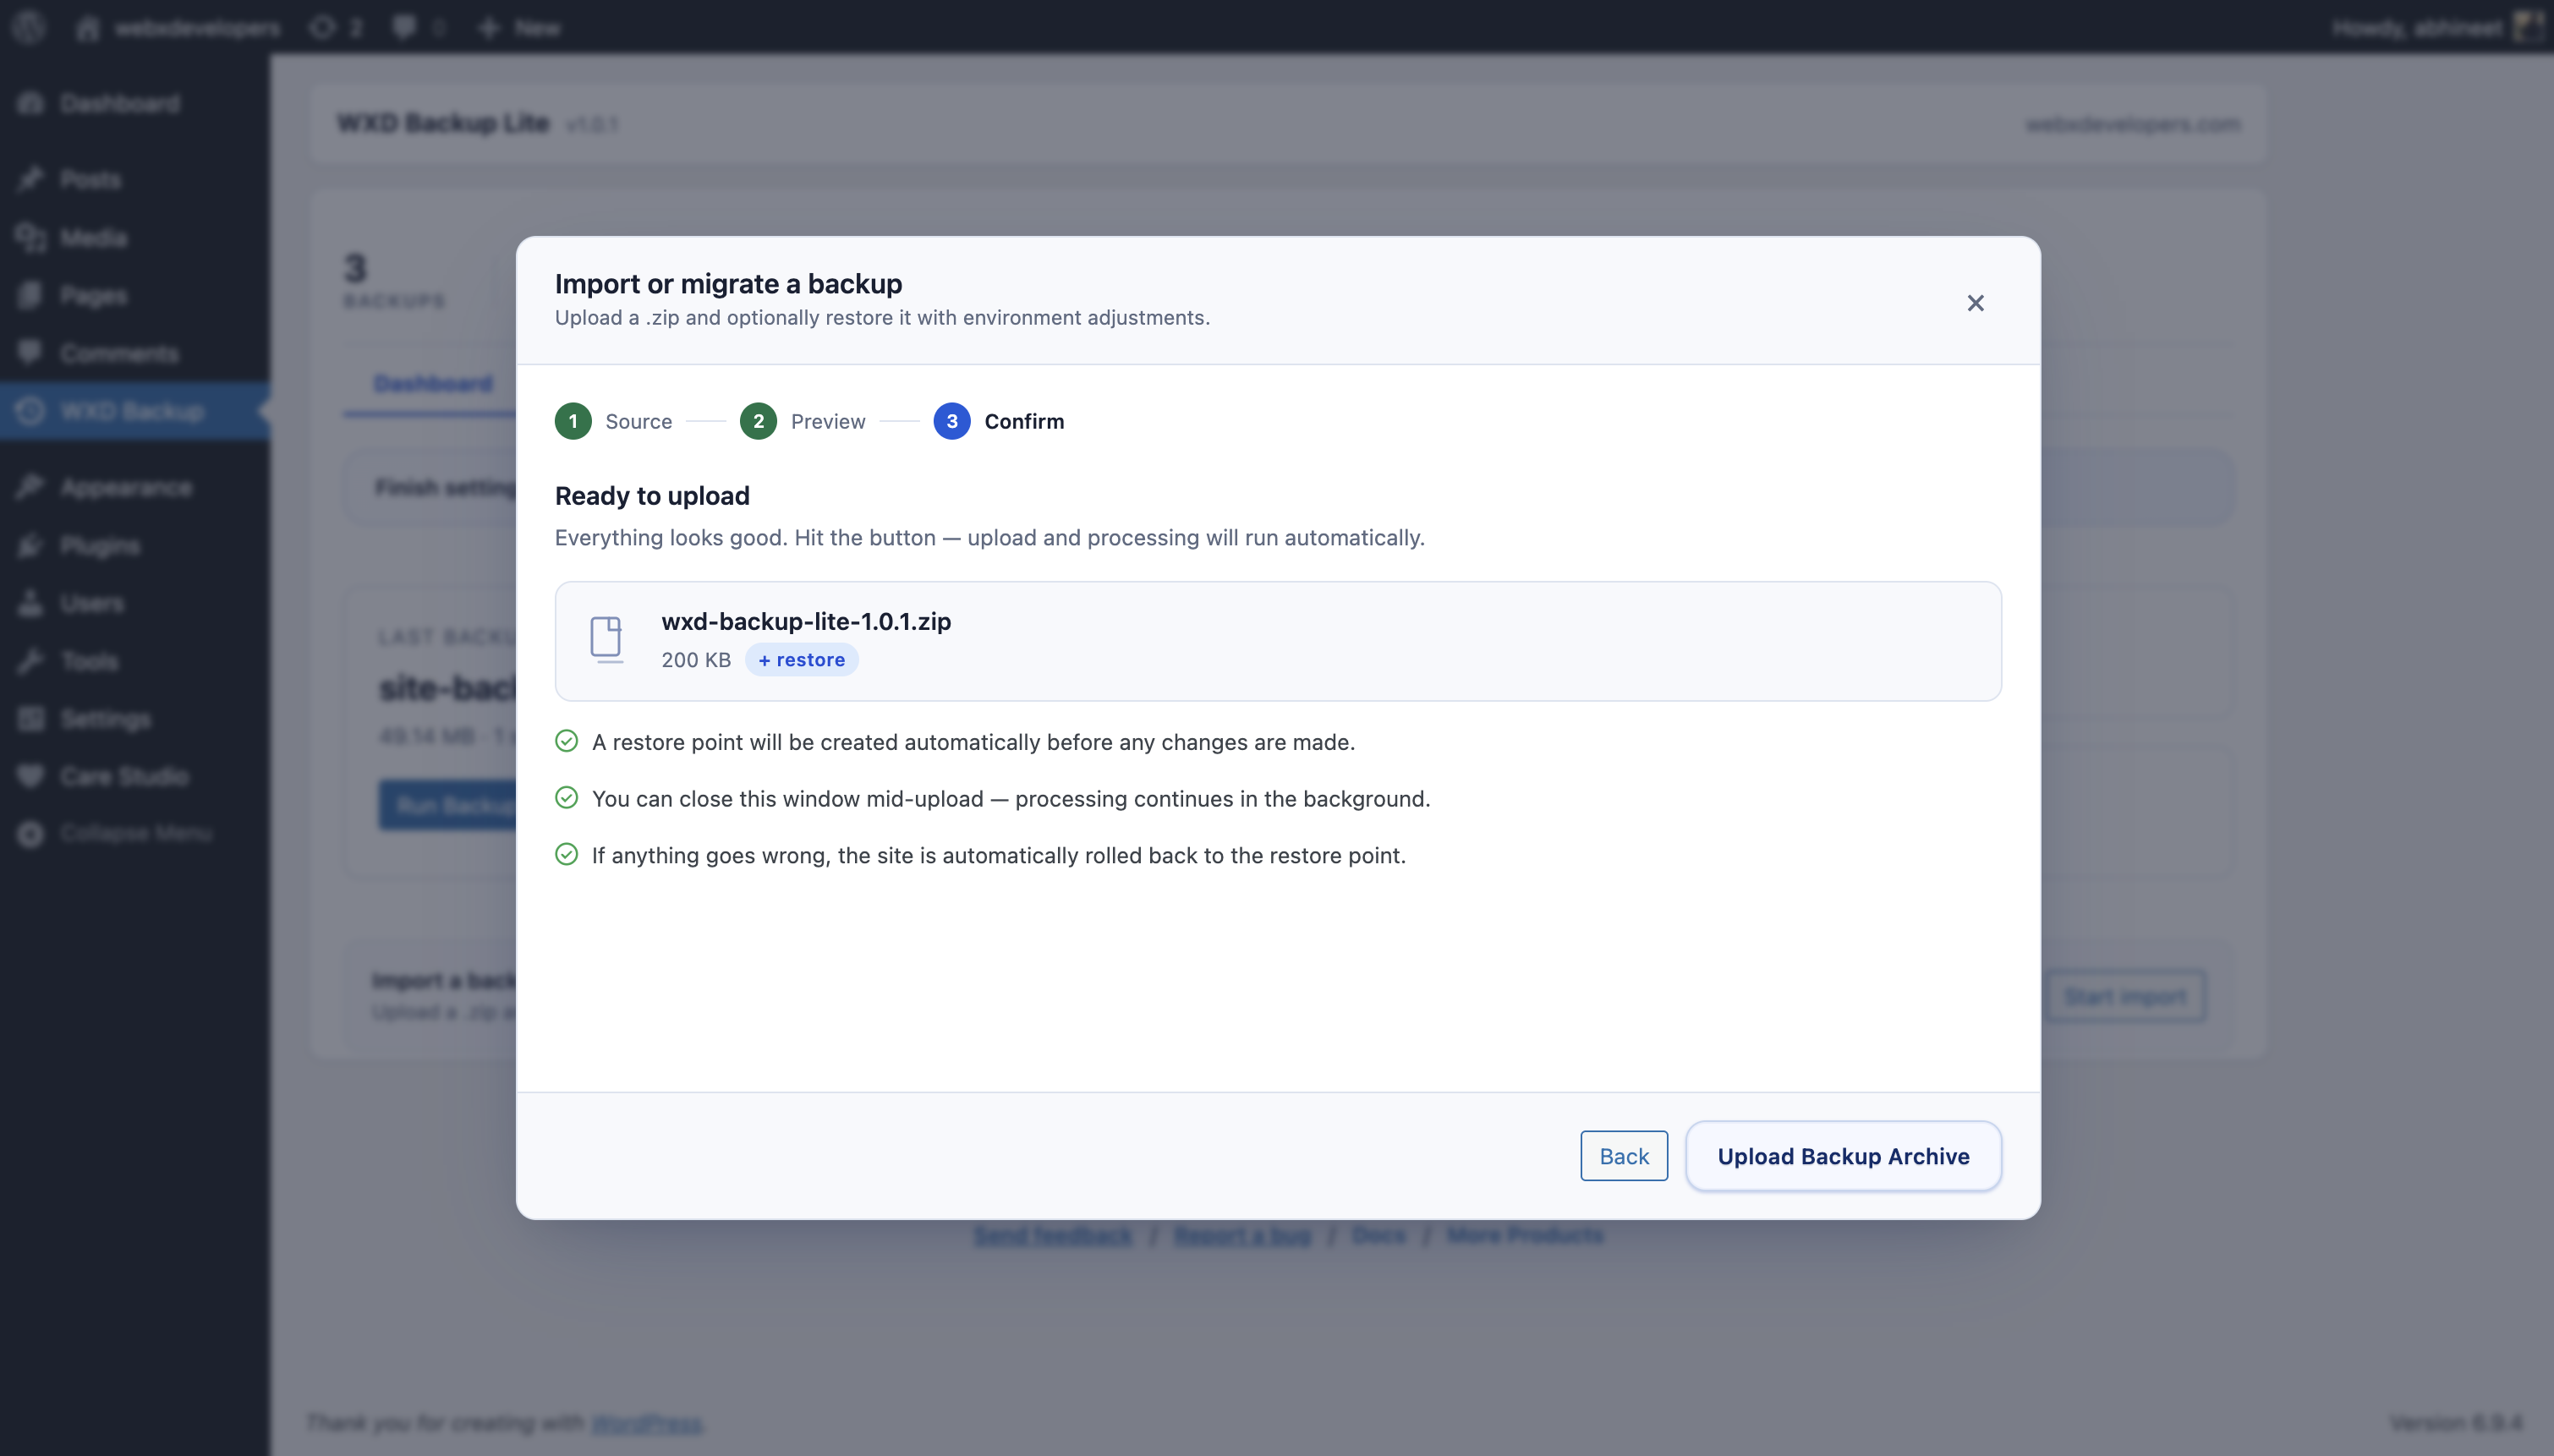Image resolution: width=2554 pixels, height=1456 pixels.
Task: Open WXD Backup in the sidebar
Action: click(x=134, y=411)
